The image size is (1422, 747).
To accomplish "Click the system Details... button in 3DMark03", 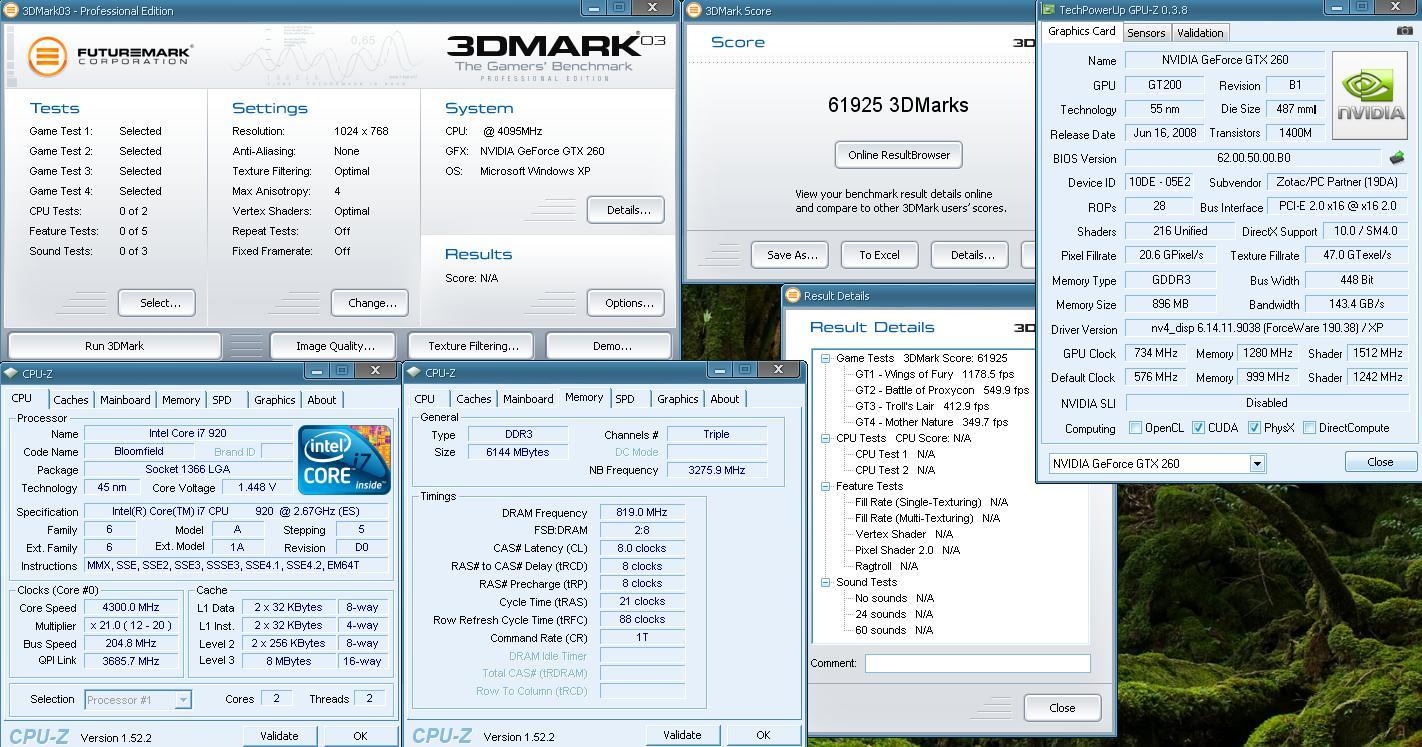I will point(628,210).
